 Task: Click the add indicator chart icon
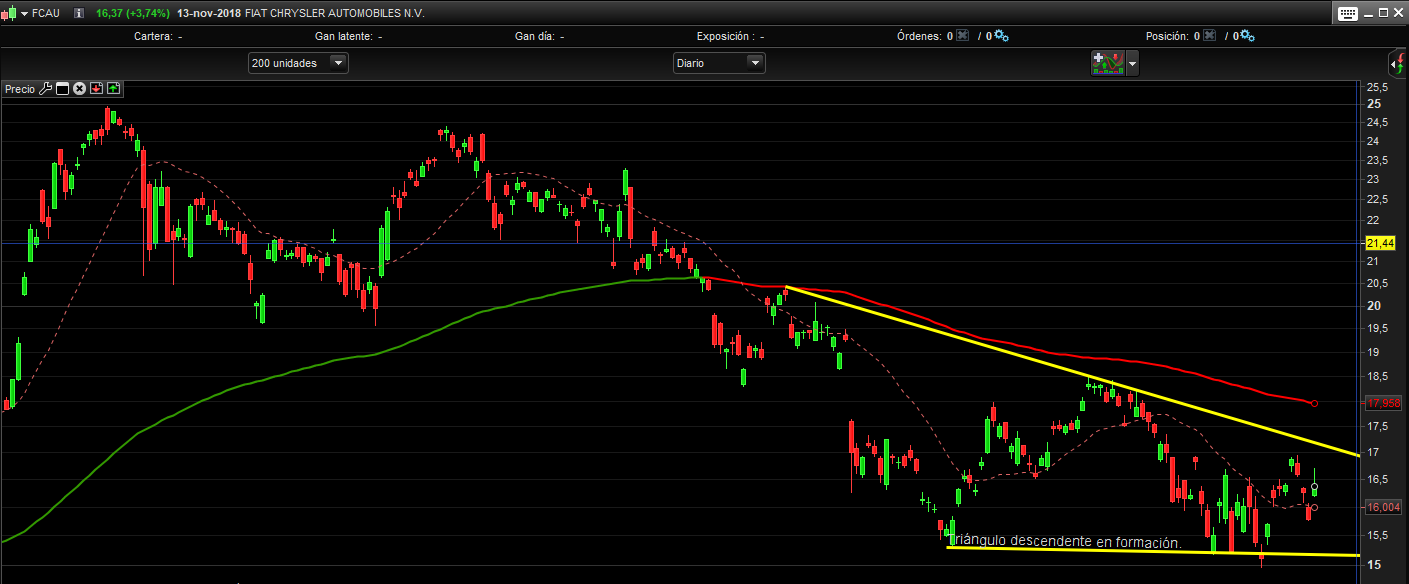coord(1107,63)
